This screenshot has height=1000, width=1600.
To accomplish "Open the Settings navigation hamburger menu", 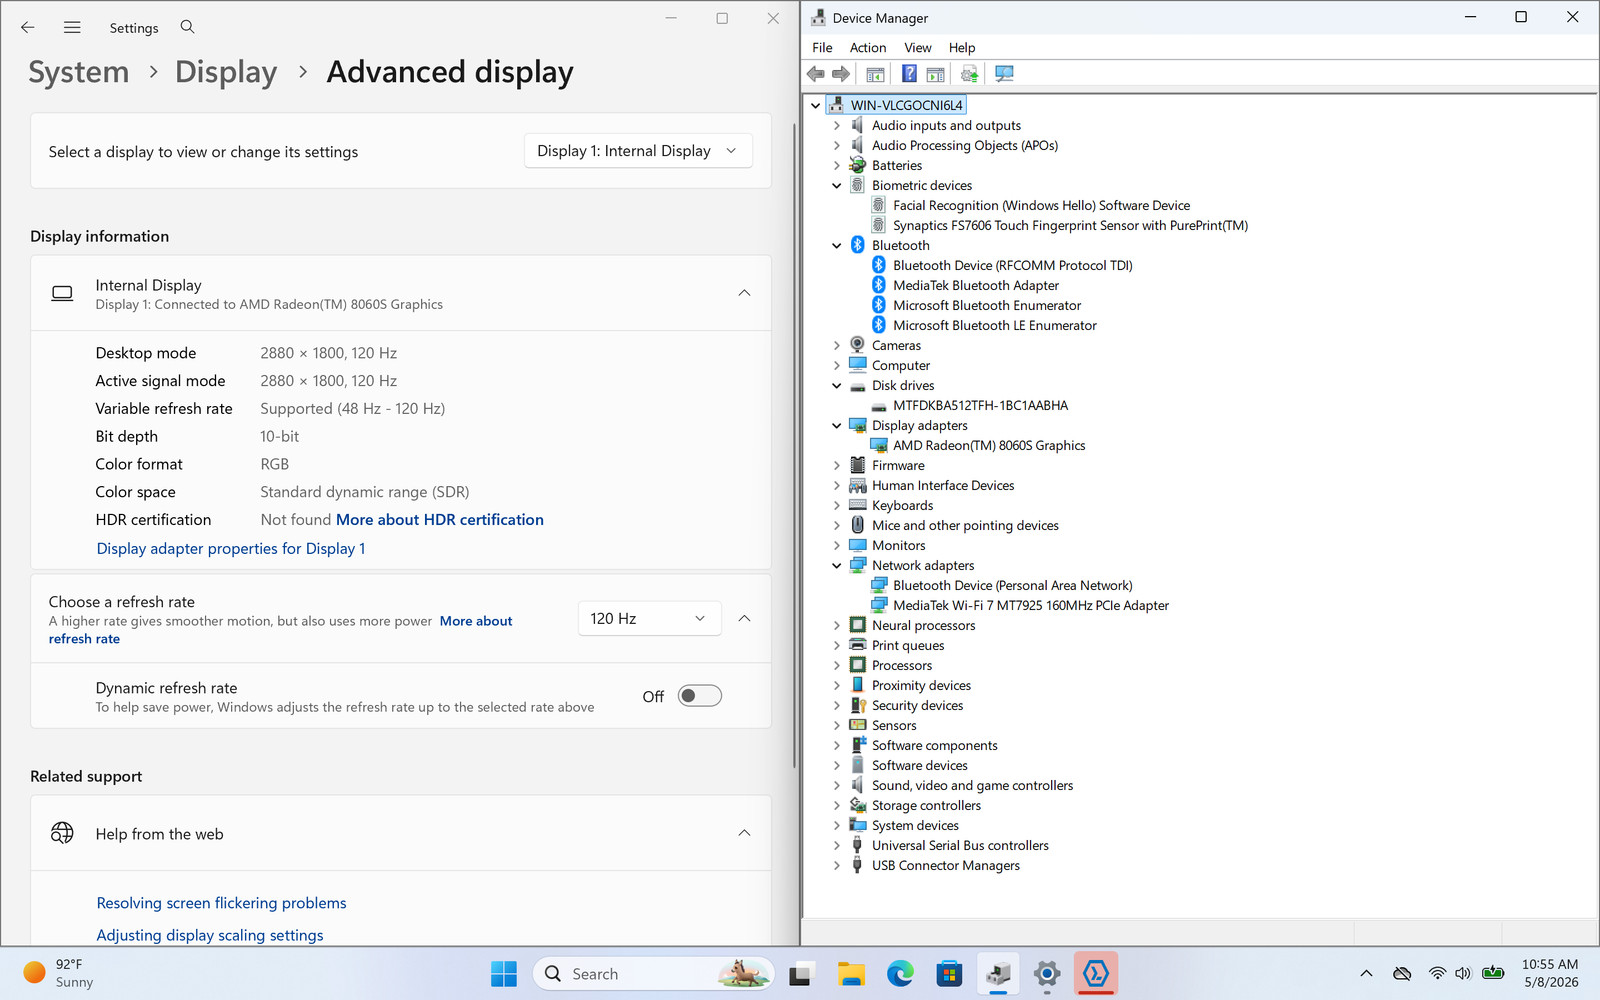I will click(72, 28).
